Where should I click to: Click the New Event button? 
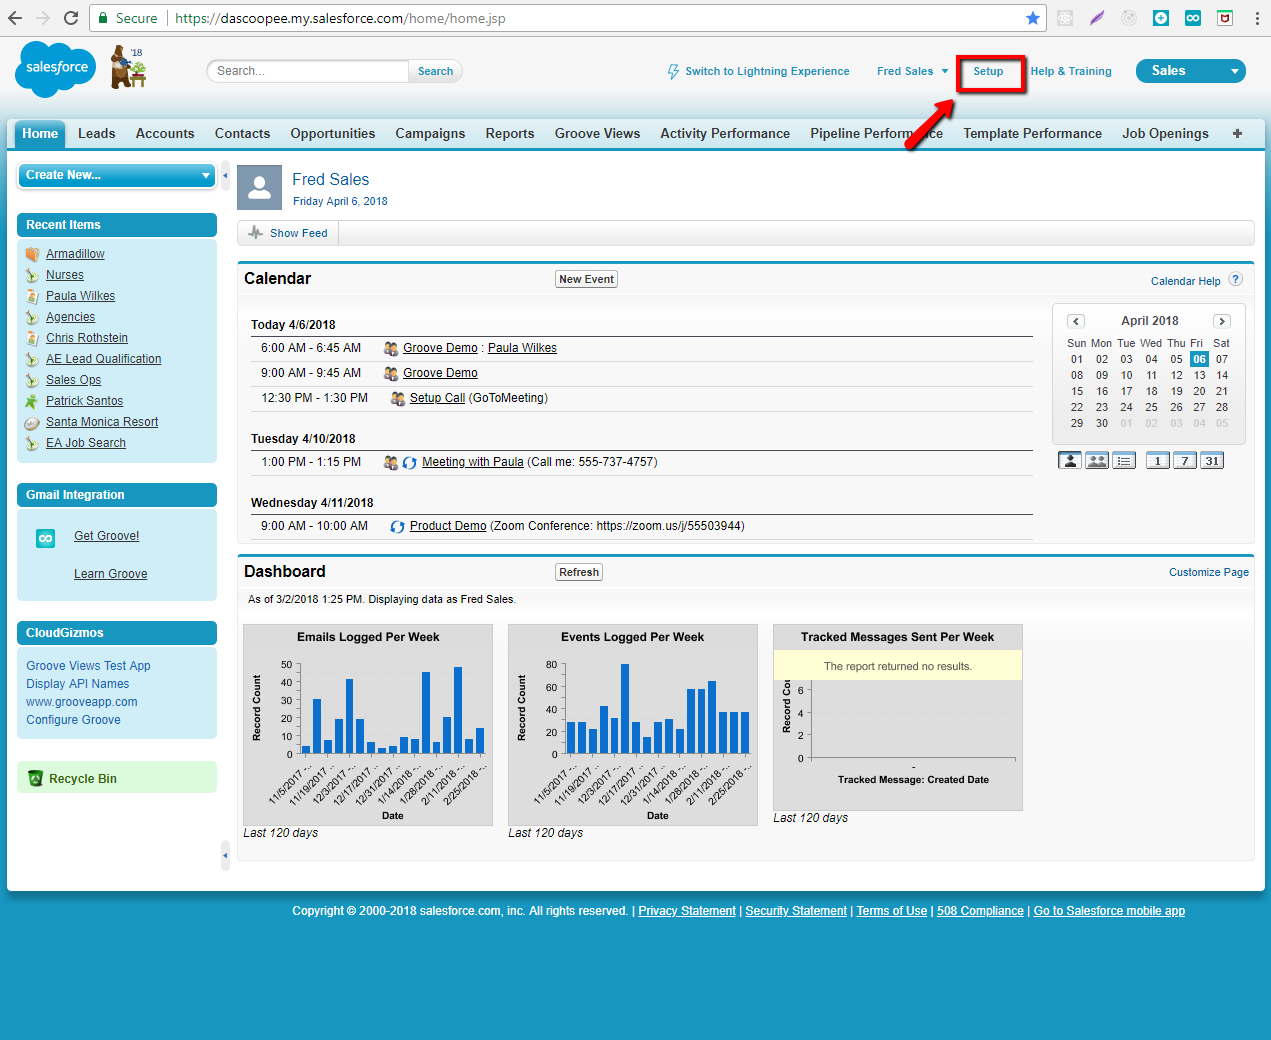[586, 279]
